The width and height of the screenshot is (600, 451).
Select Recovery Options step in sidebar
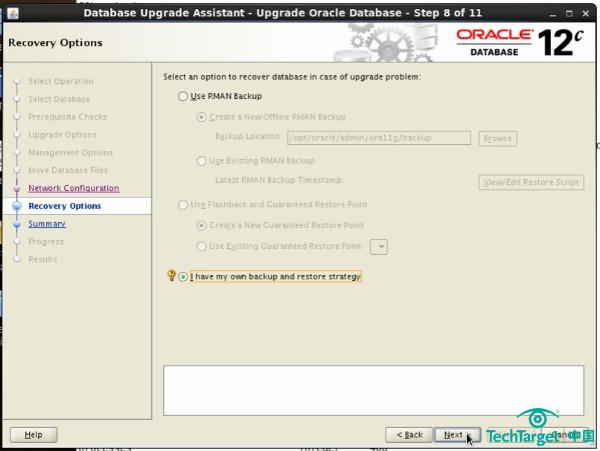tap(65, 206)
